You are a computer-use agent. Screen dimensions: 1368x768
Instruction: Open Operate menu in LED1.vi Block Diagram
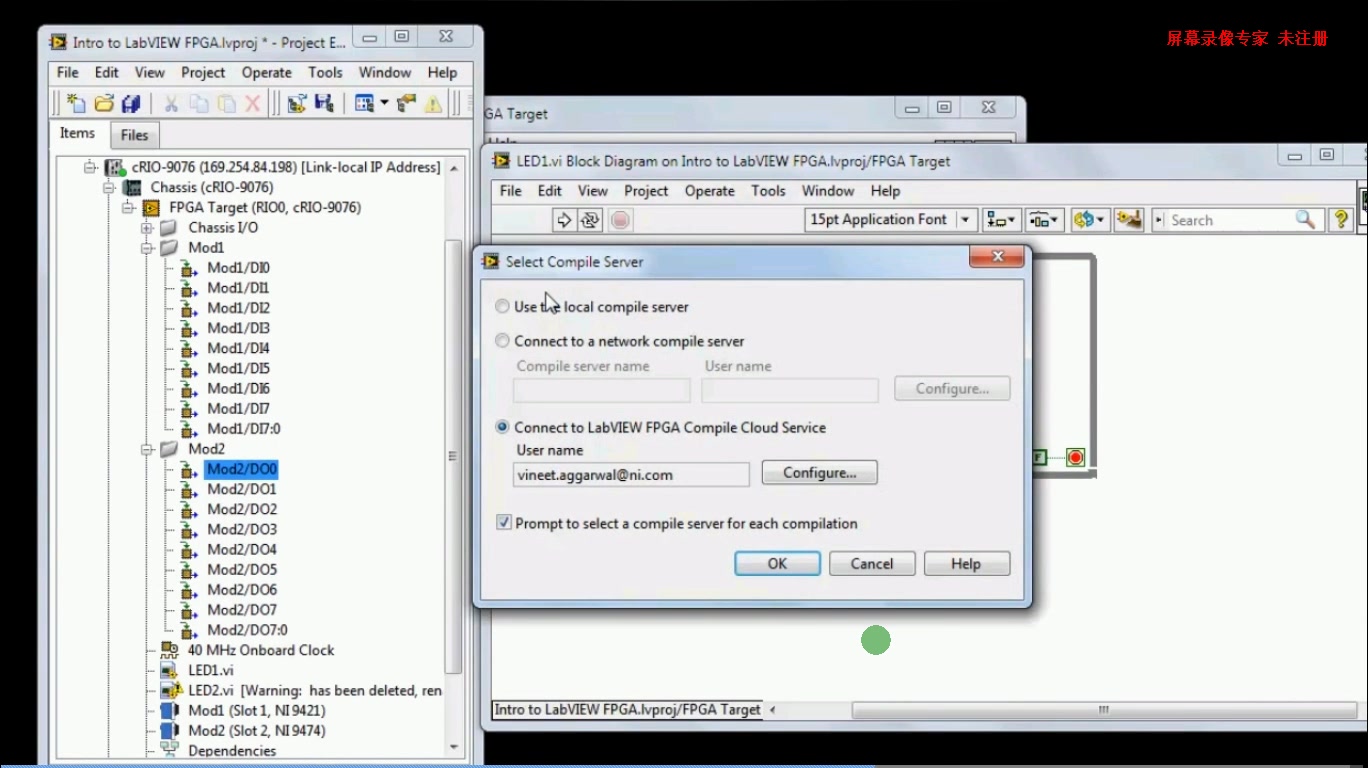point(710,190)
